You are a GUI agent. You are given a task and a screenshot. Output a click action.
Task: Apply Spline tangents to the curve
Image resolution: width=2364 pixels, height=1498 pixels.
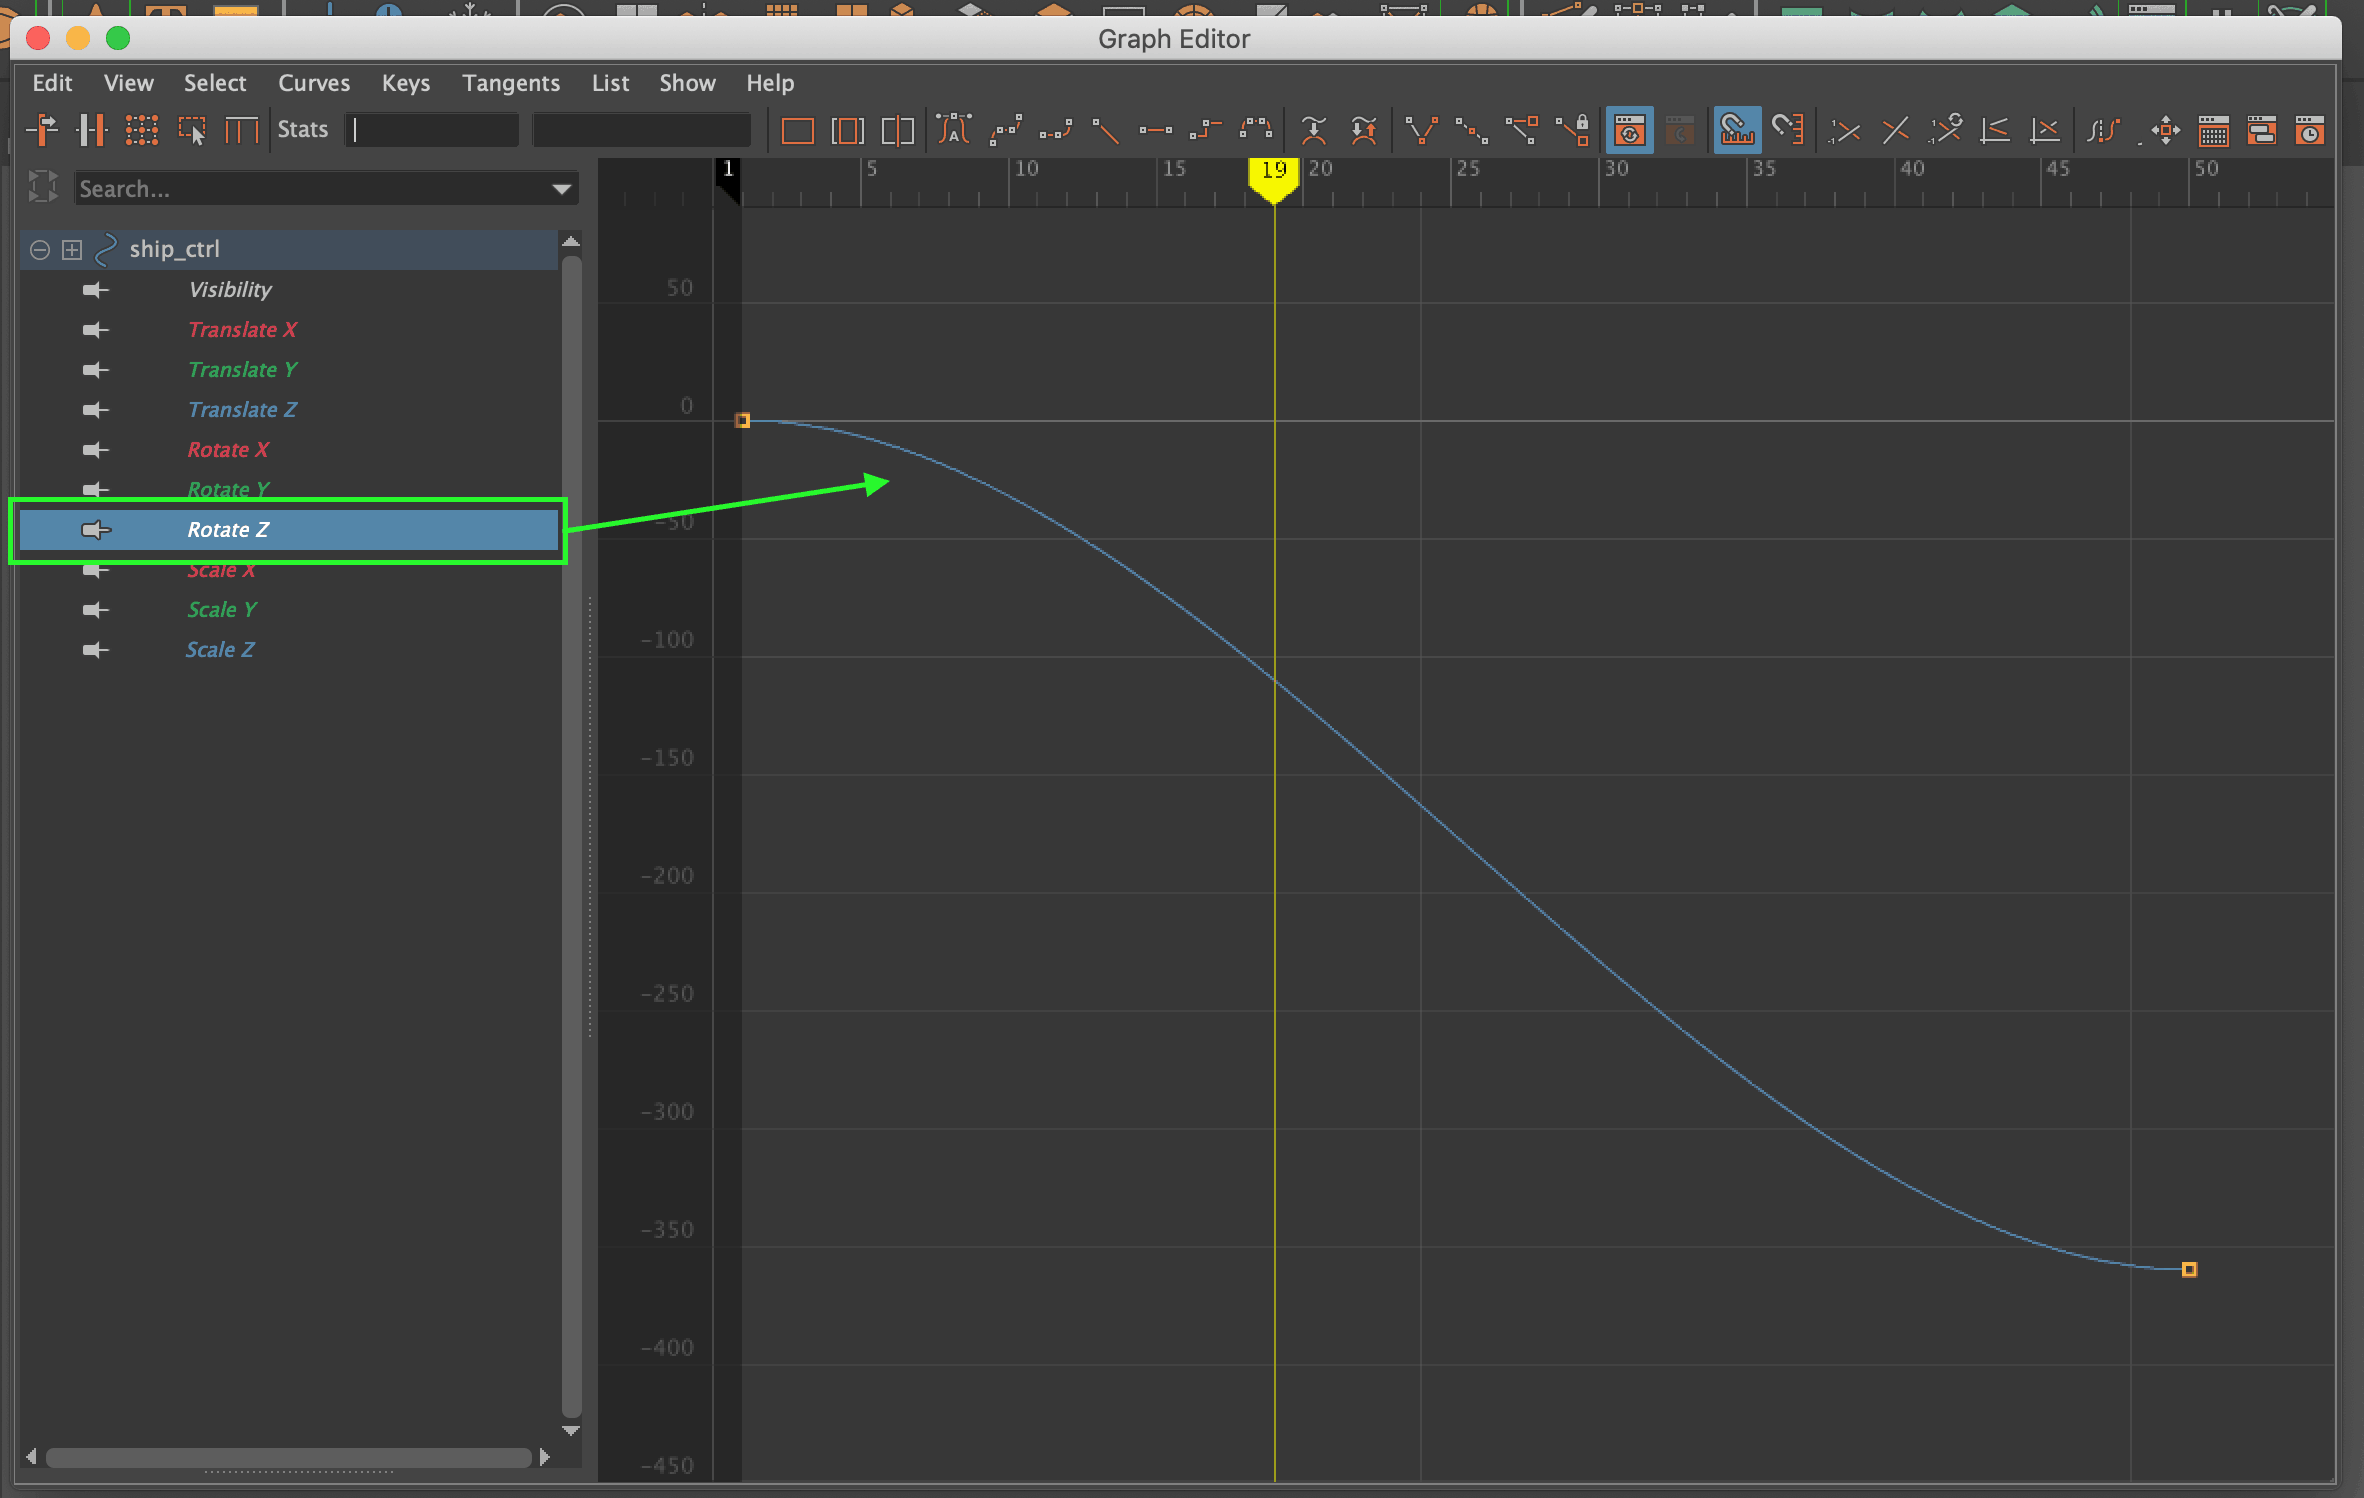pyautogui.click(x=1005, y=130)
